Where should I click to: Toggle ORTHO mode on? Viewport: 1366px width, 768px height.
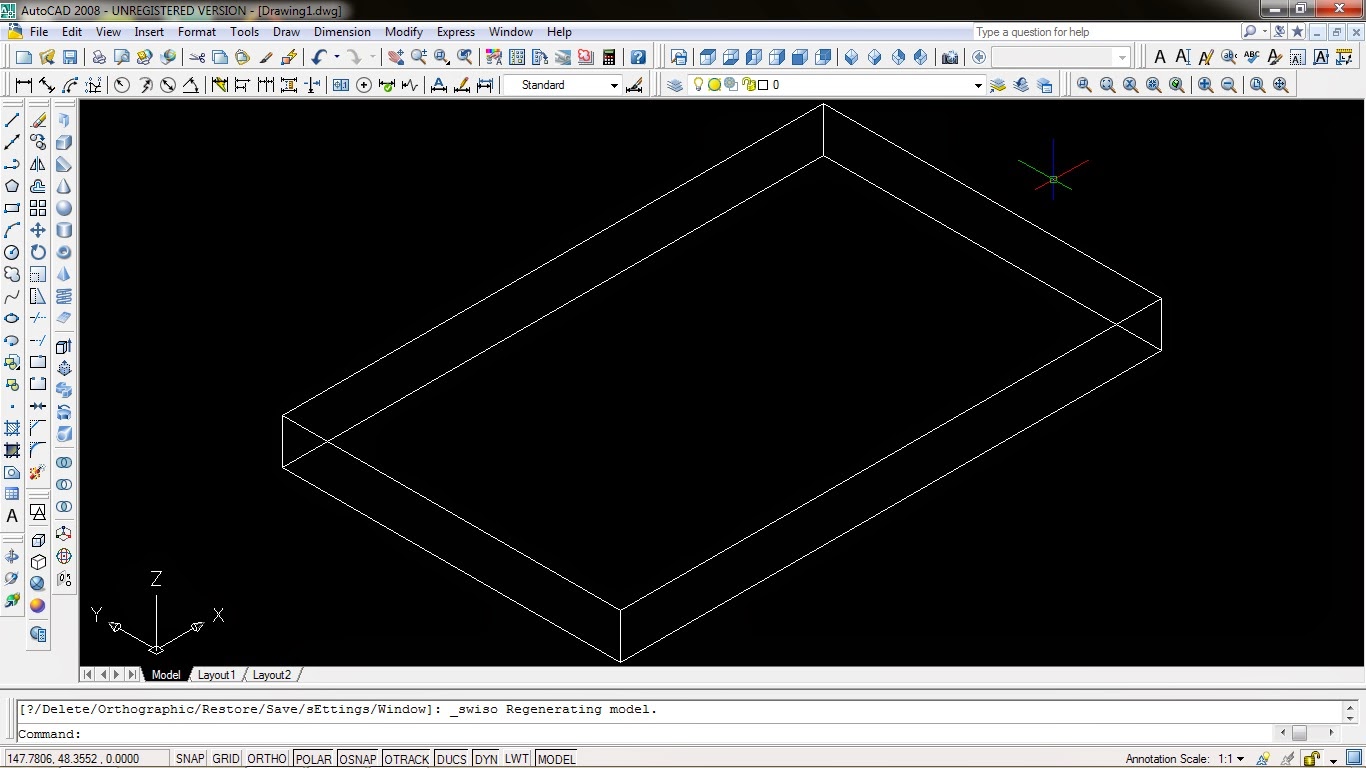coord(266,759)
